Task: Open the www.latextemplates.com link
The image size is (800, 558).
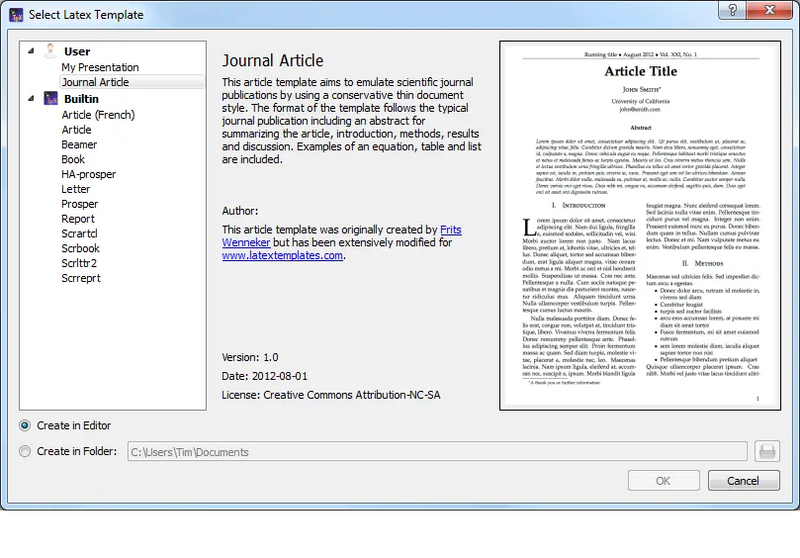Action: pos(282,255)
